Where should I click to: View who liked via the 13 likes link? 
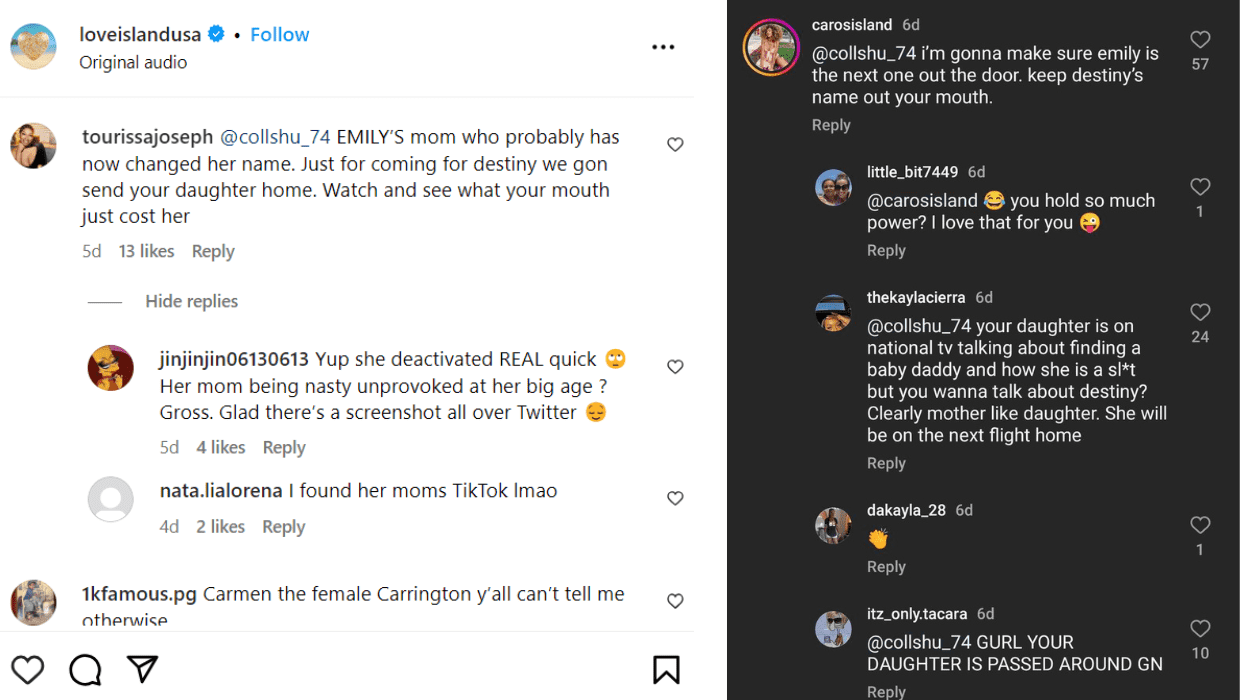(146, 250)
